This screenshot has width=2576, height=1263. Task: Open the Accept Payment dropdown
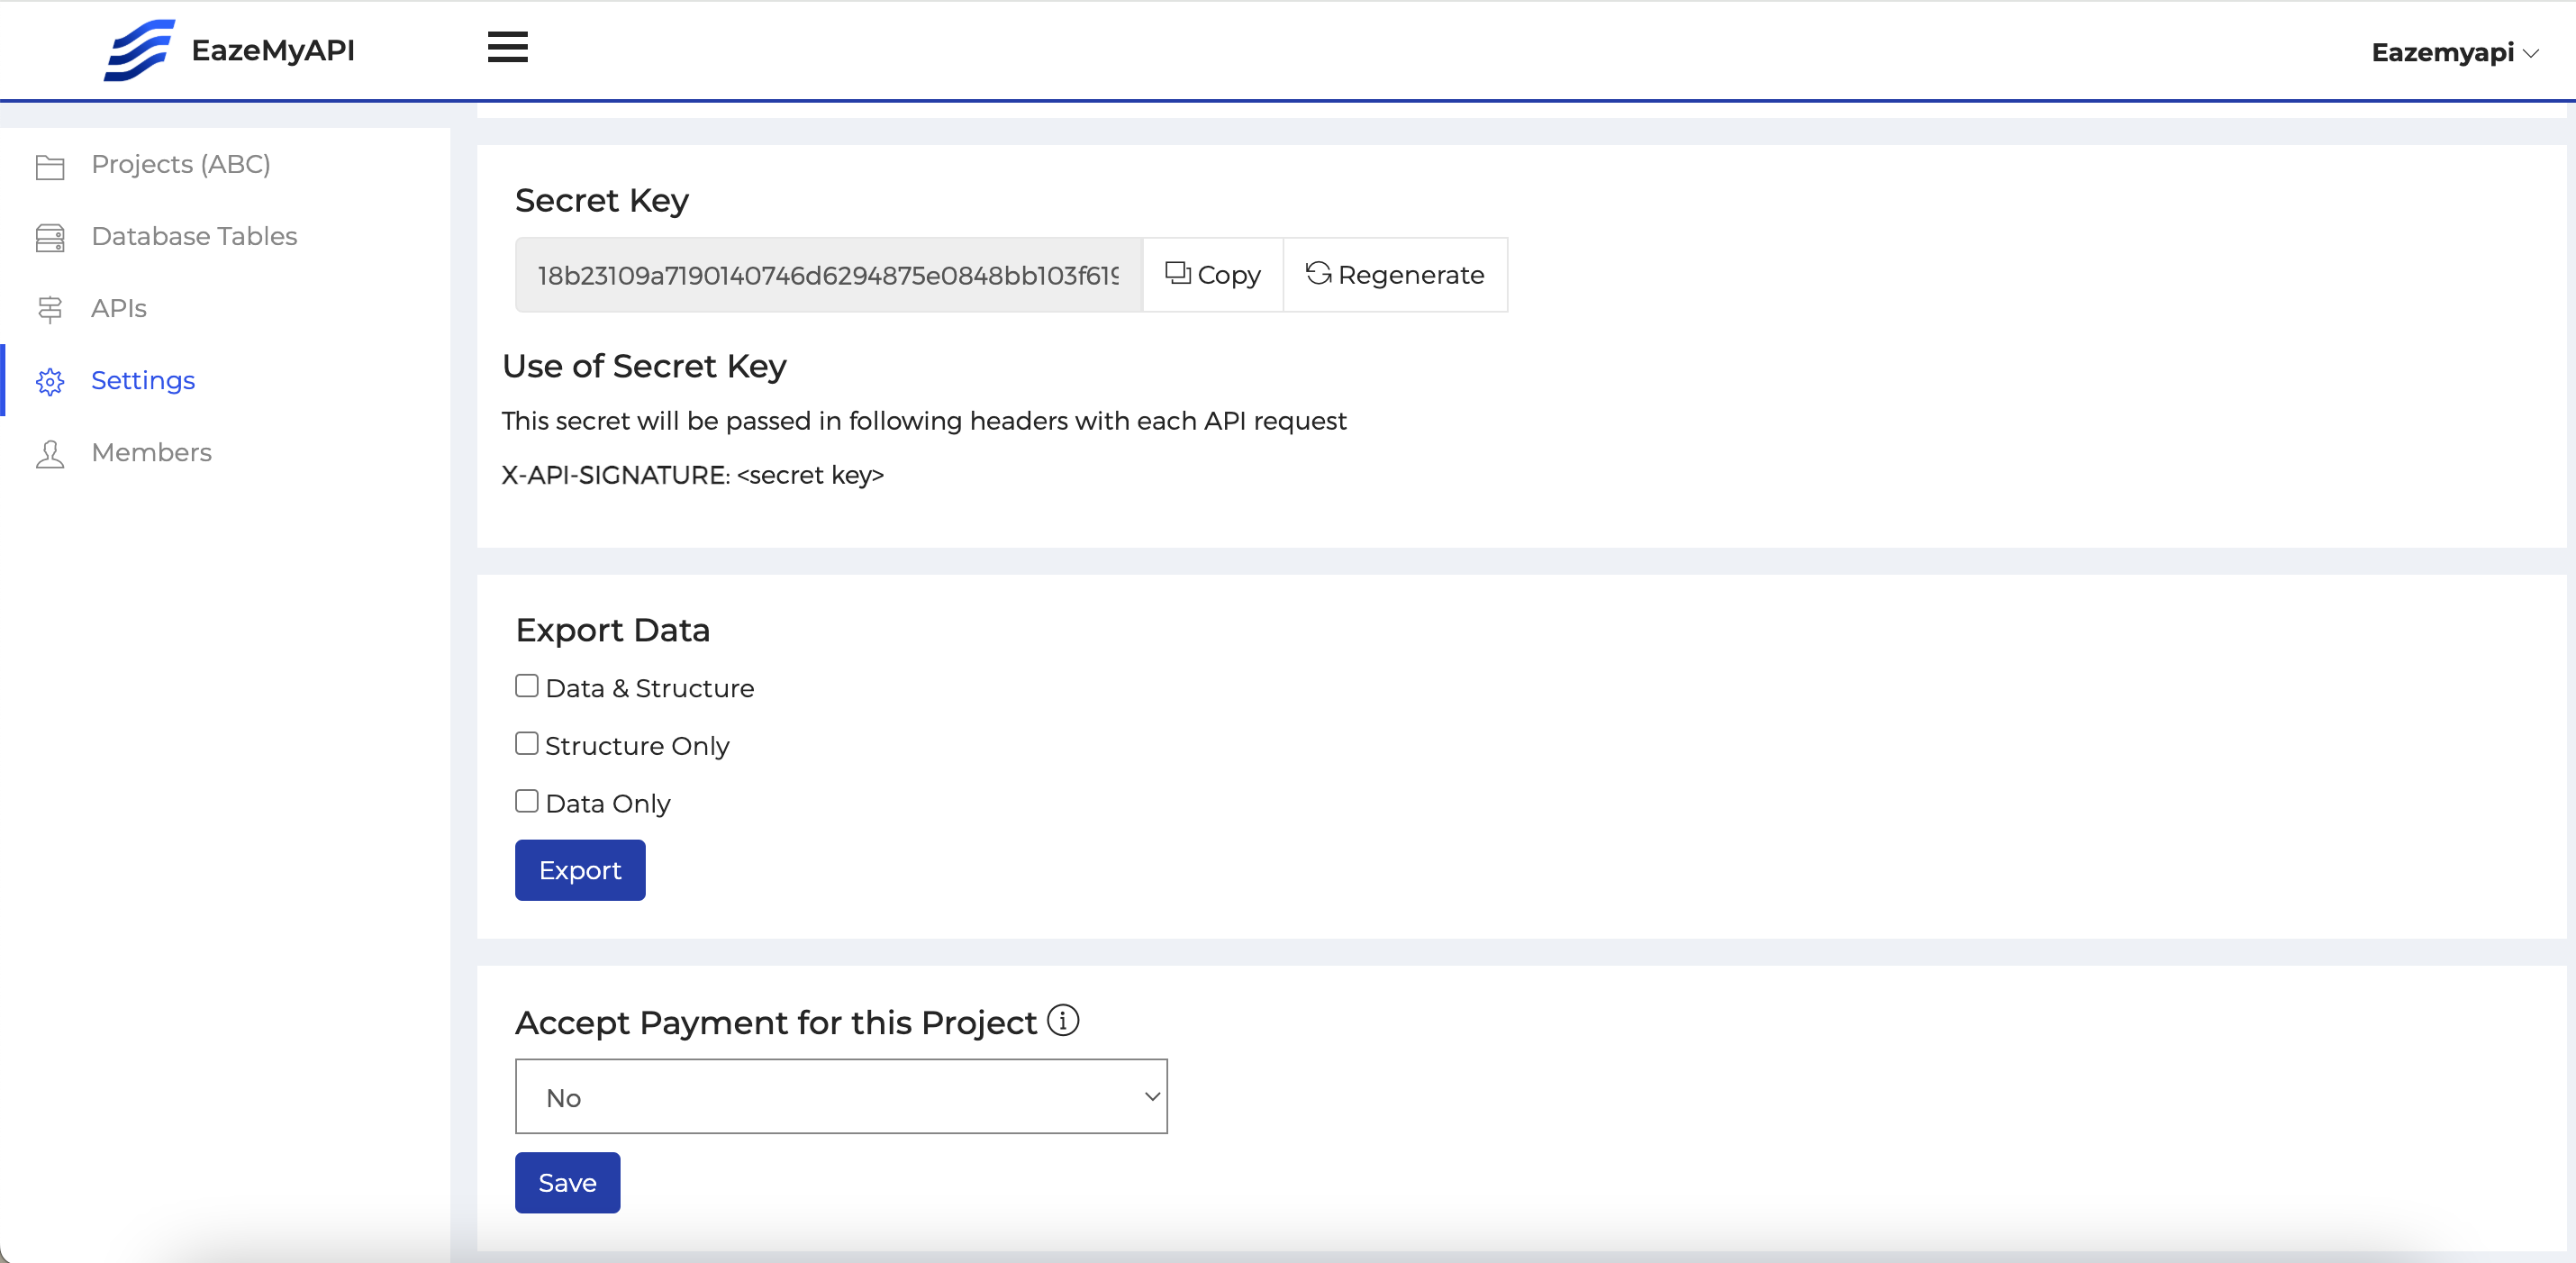(x=840, y=1096)
